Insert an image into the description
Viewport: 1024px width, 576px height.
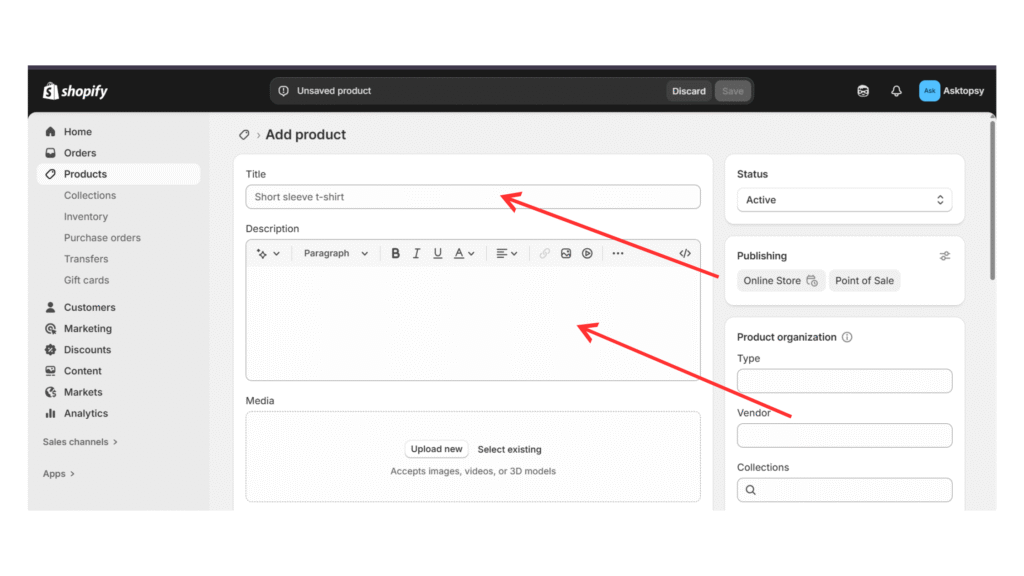(x=566, y=254)
